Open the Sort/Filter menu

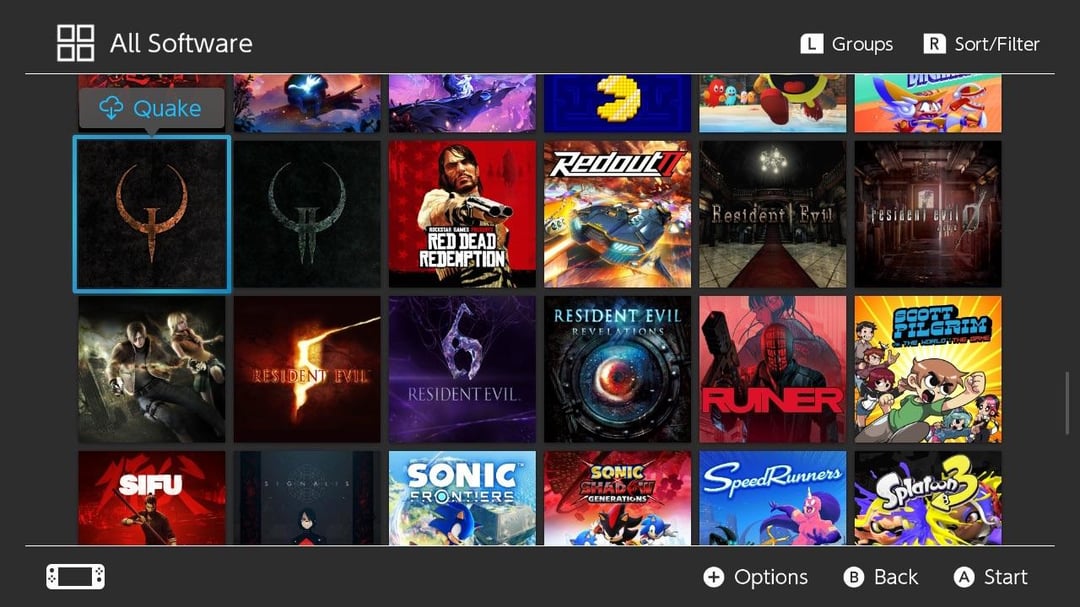tap(982, 44)
